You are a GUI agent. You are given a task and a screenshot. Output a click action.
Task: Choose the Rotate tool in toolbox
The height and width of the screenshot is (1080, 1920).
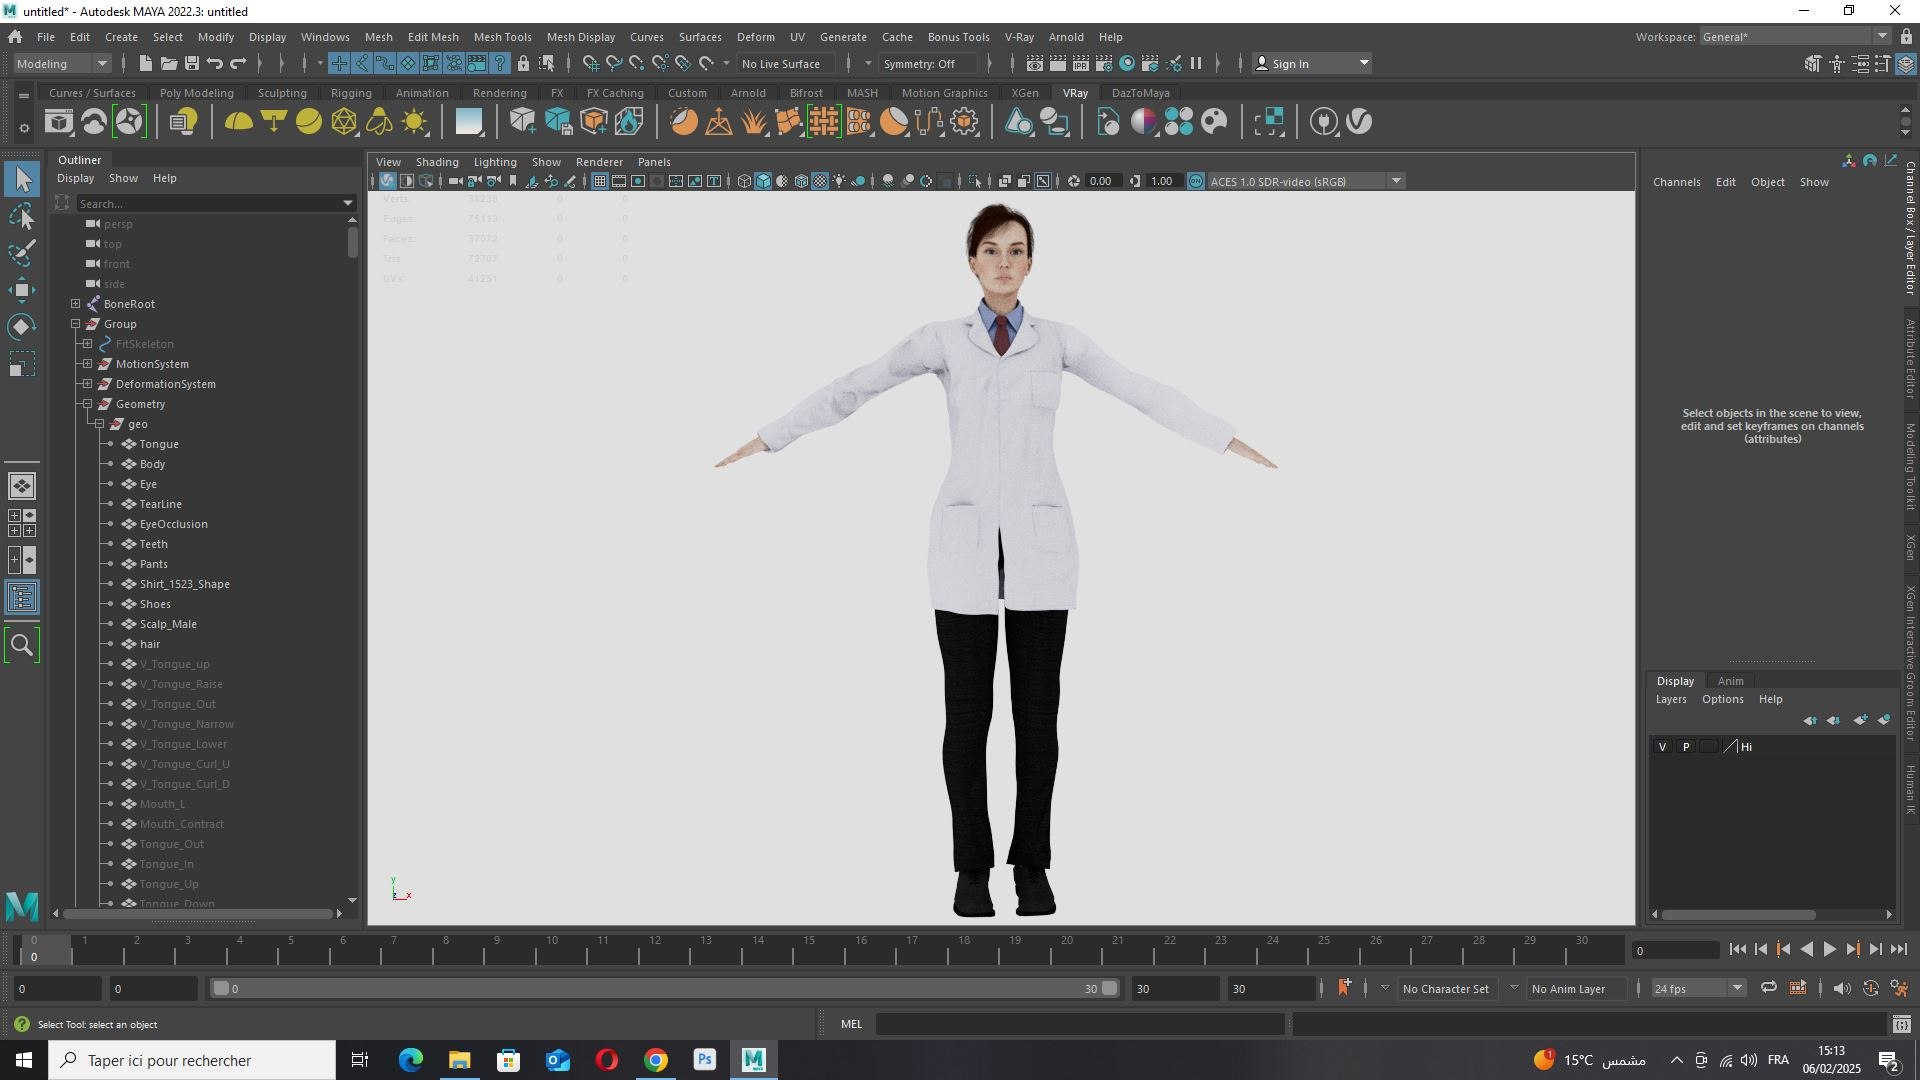[22, 327]
